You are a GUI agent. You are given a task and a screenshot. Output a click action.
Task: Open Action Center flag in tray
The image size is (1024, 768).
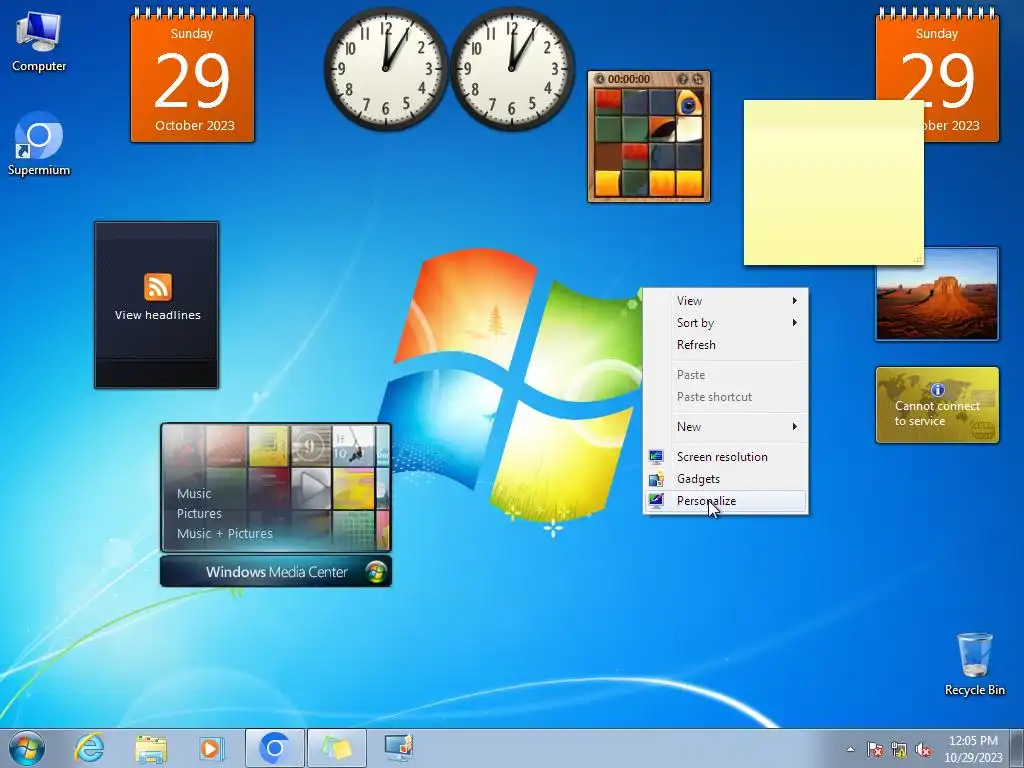point(875,750)
